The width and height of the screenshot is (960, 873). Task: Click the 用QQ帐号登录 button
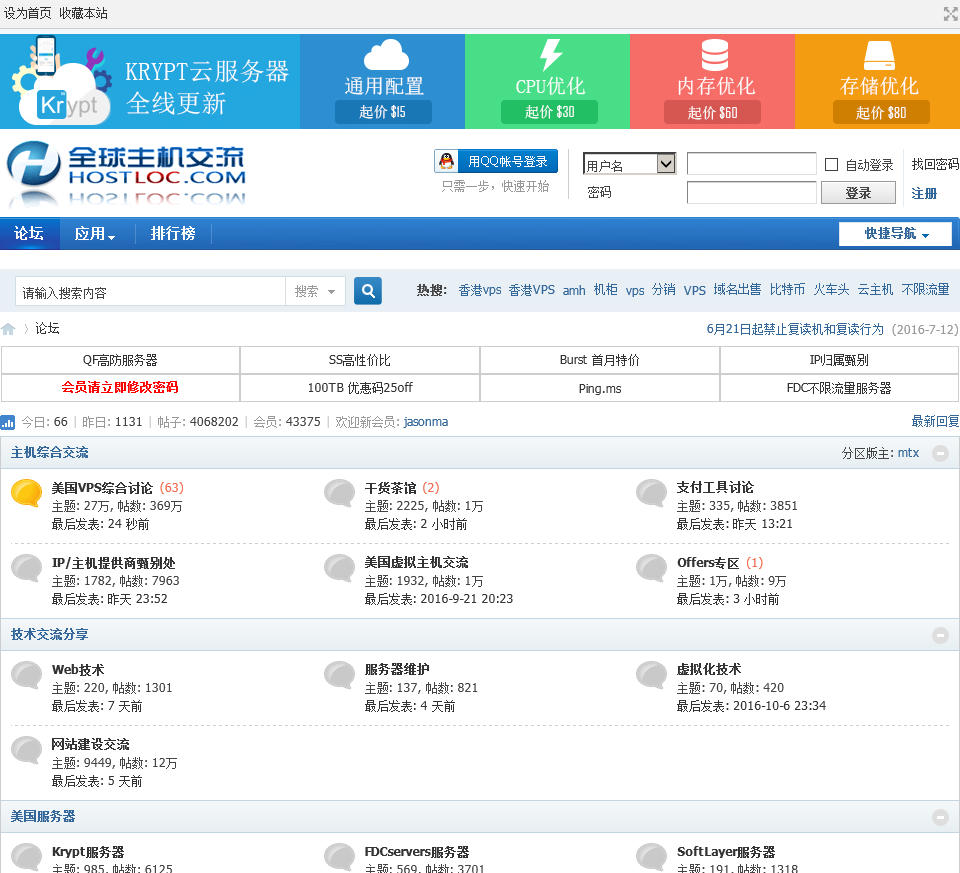pyautogui.click(x=496, y=162)
